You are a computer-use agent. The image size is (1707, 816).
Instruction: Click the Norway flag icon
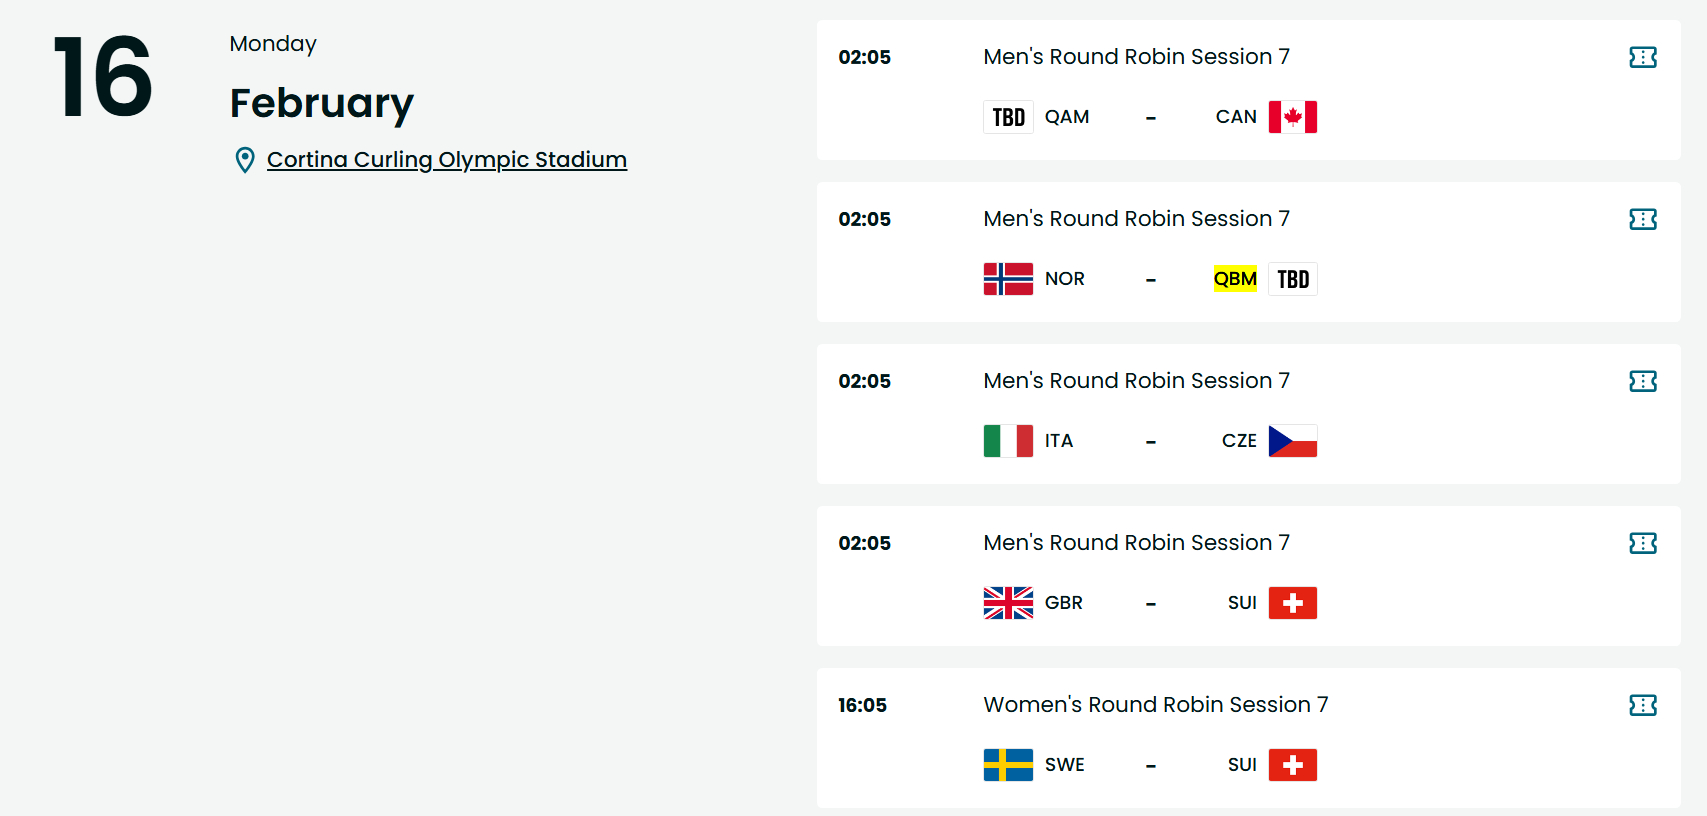click(x=1008, y=279)
